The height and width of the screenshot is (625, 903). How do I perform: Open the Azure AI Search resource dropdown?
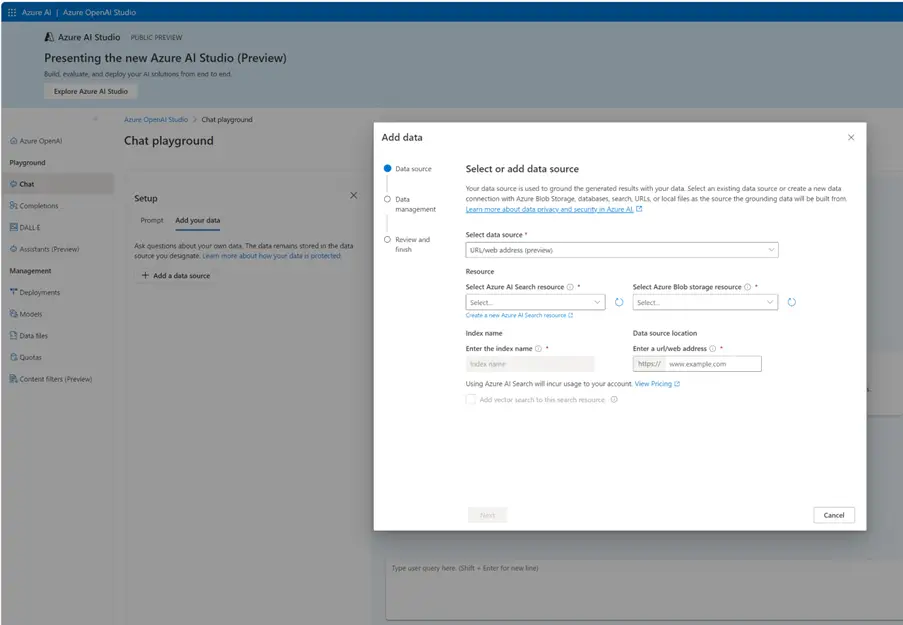click(x=536, y=302)
